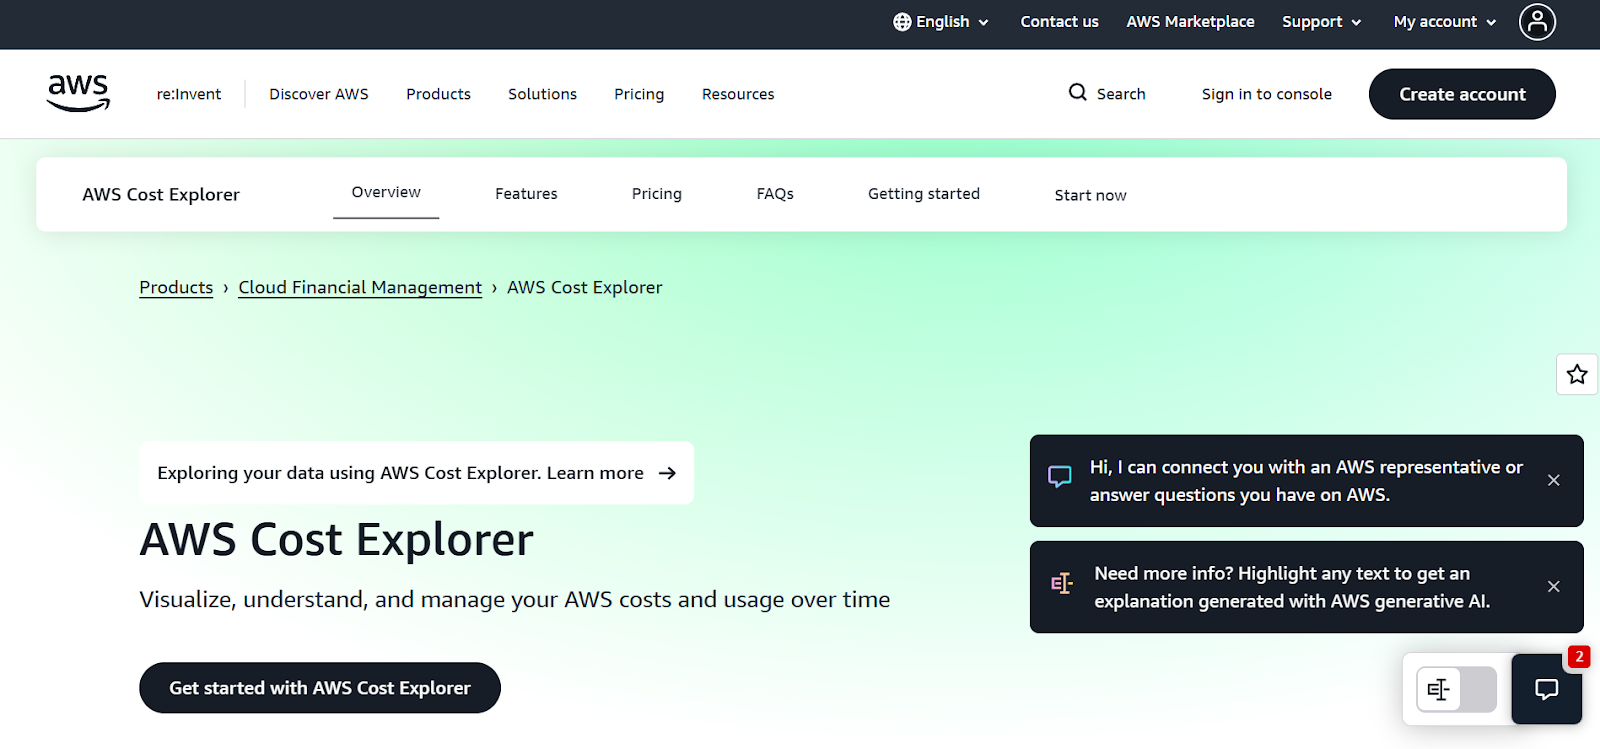
Task: Click the AWS representative message text
Action: click(x=1306, y=481)
